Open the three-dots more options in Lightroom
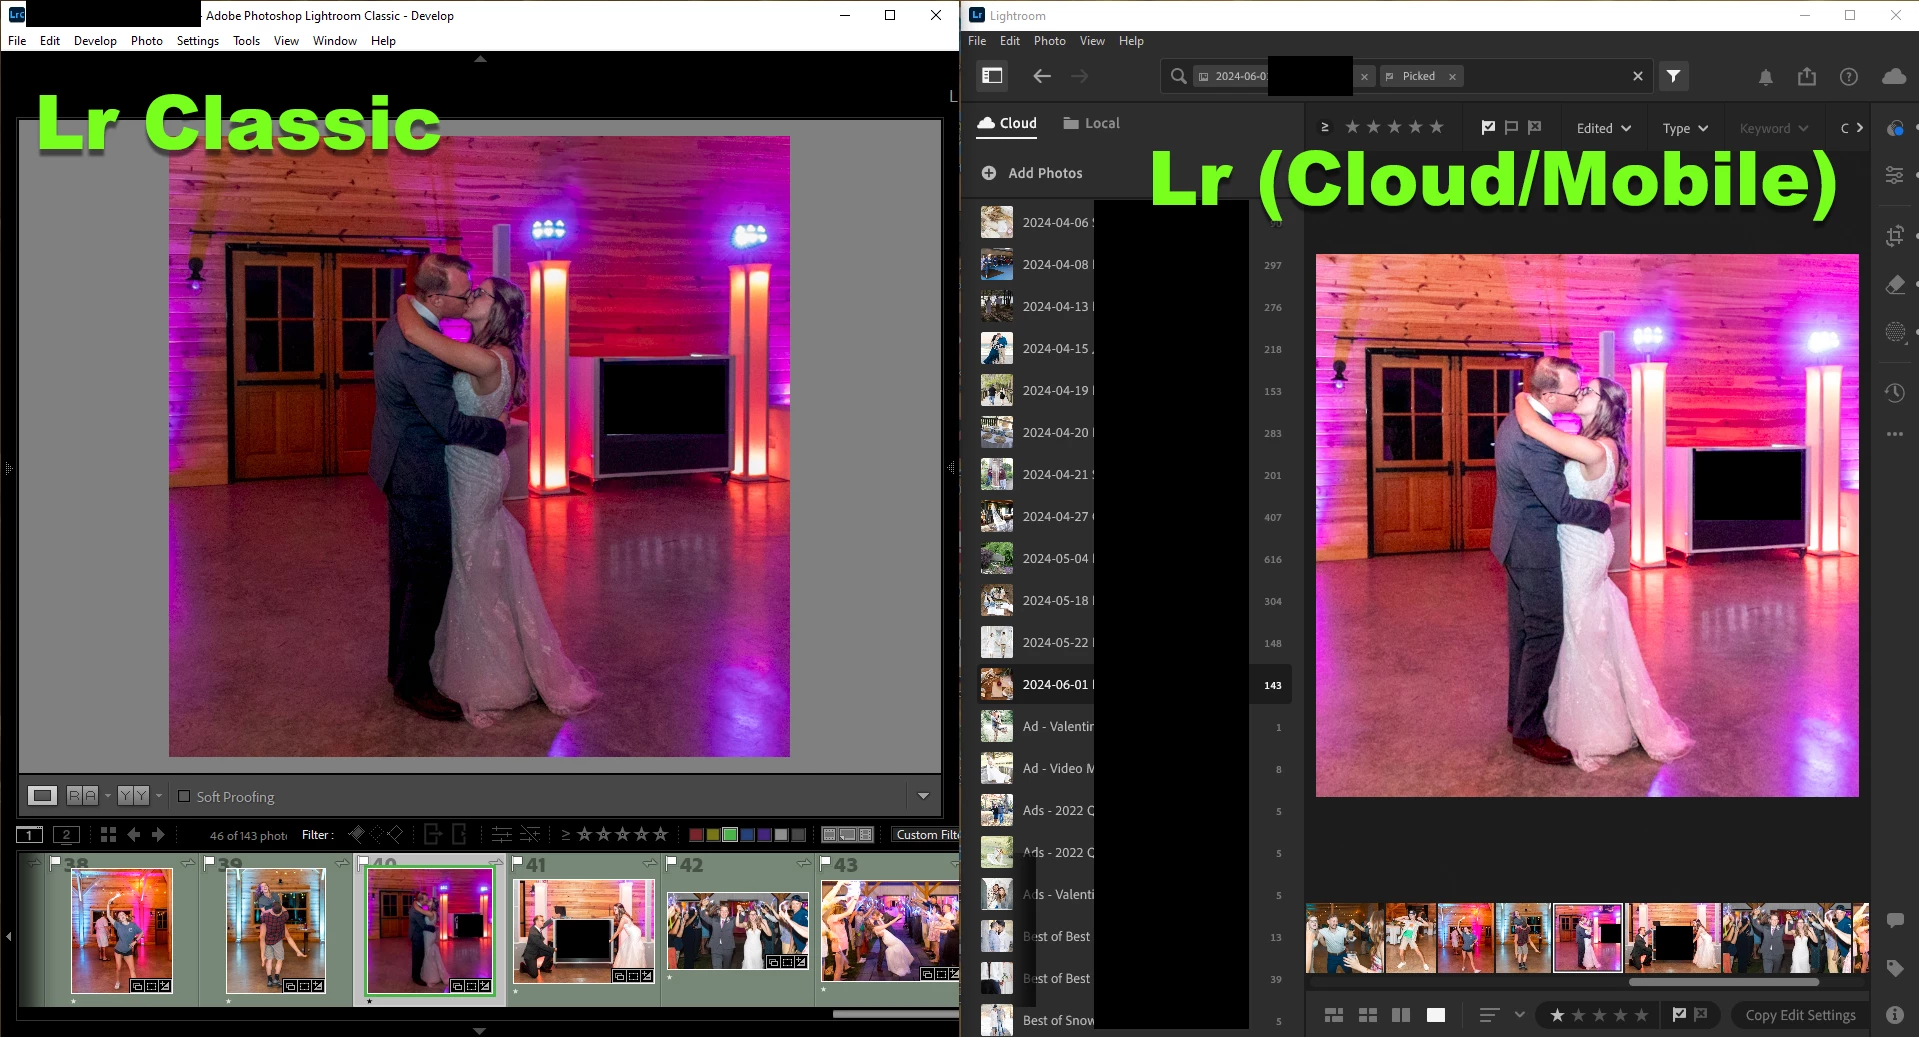Screen dimensions: 1919x1037 tap(1894, 434)
